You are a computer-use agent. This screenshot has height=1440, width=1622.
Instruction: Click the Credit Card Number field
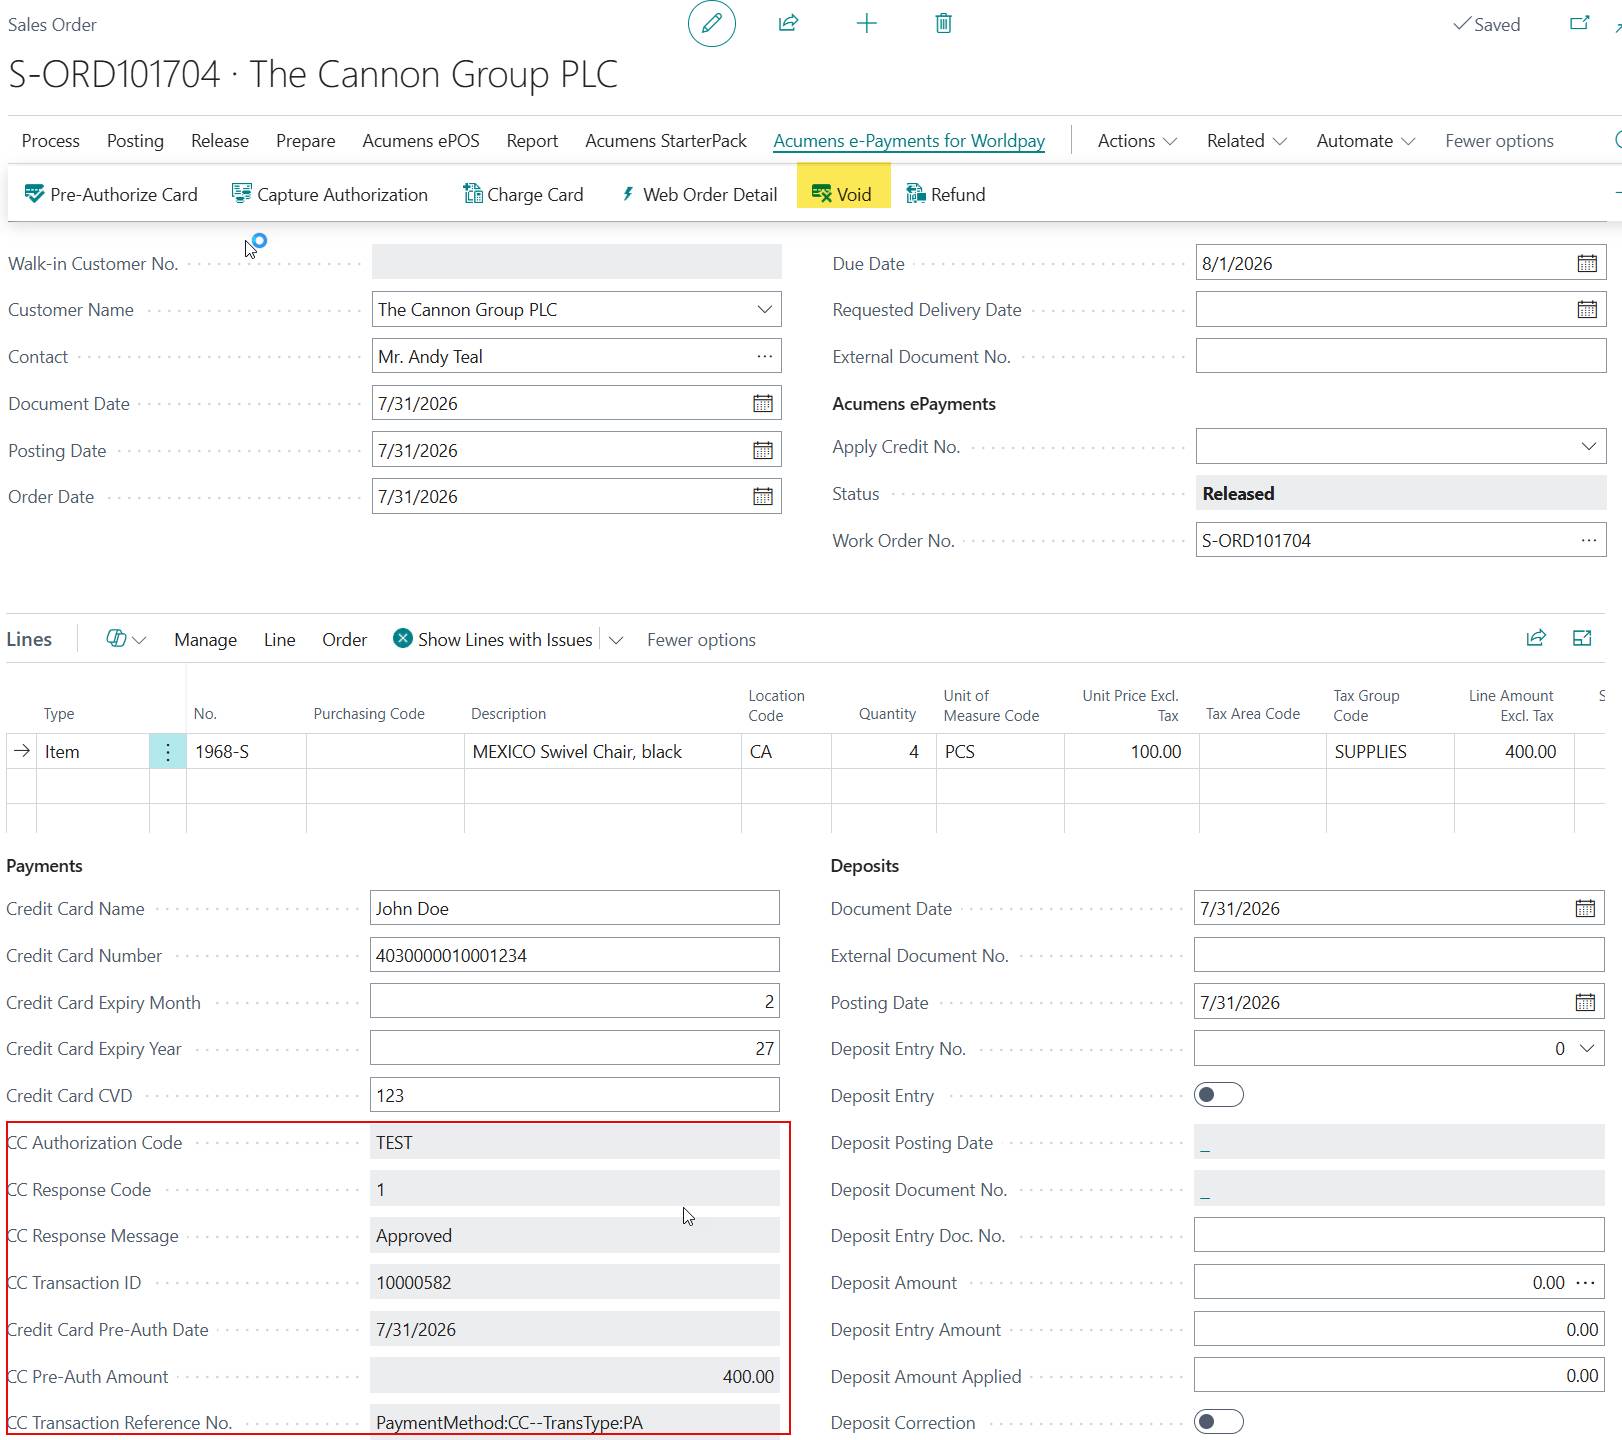[x=575, y=955]
